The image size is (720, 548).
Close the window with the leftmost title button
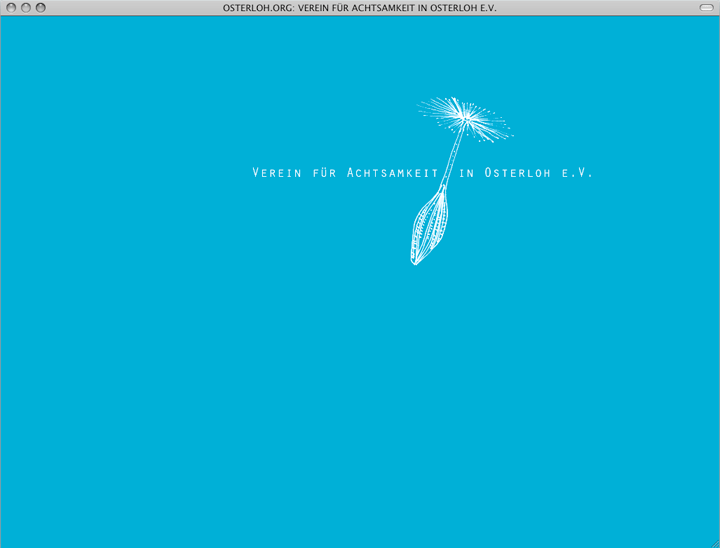(11, 7)
